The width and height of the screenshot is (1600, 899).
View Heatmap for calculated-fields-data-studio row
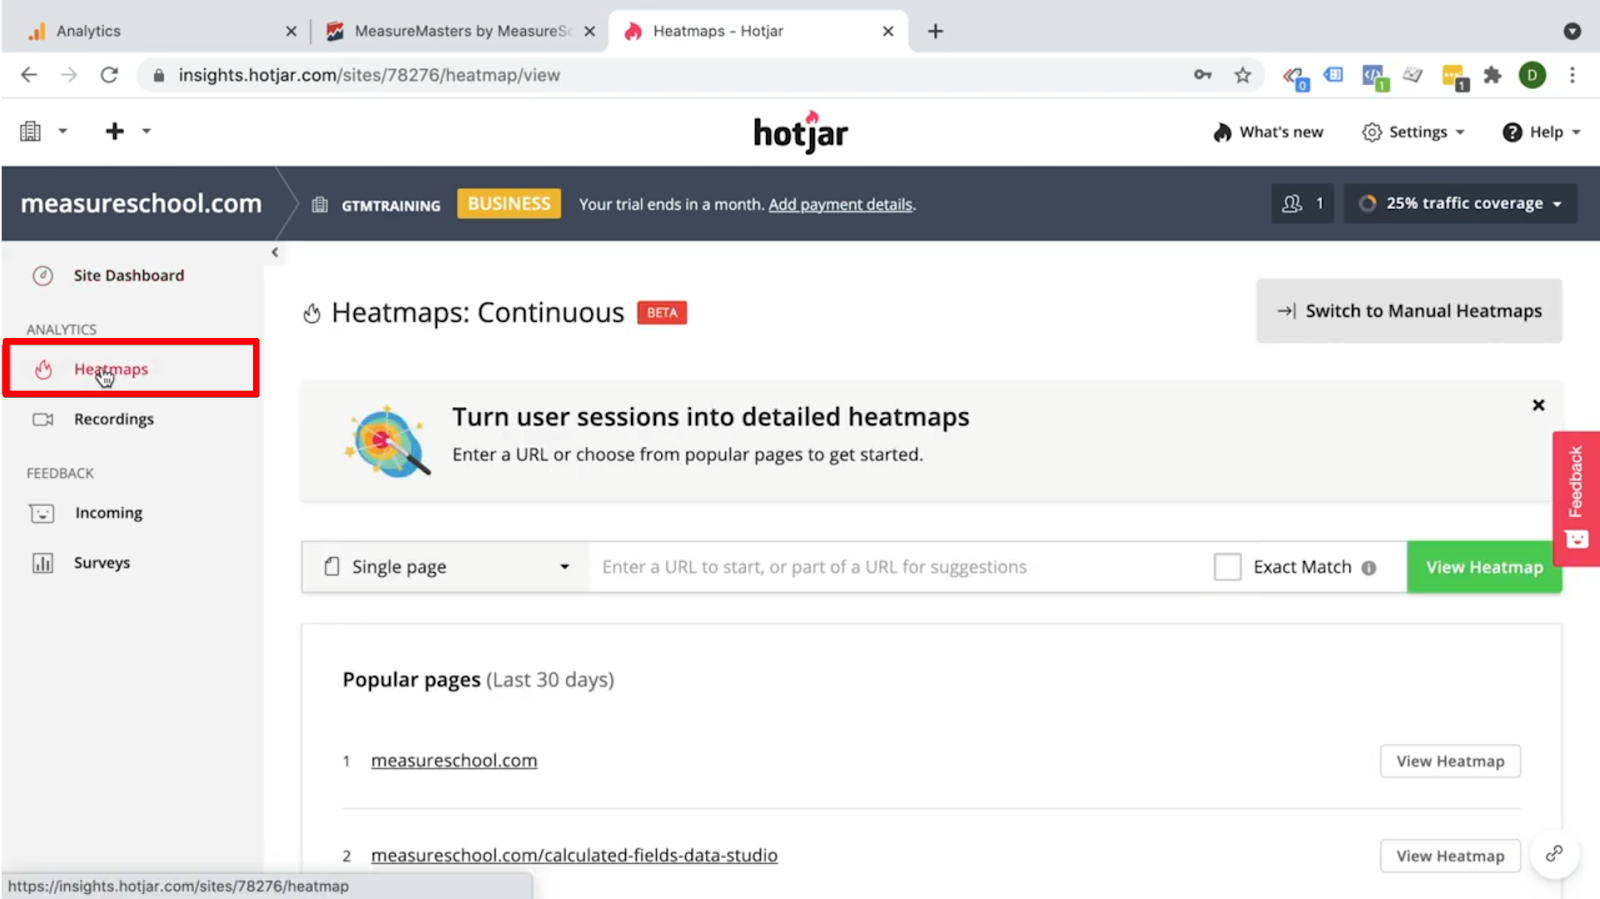click(1450, 856)
